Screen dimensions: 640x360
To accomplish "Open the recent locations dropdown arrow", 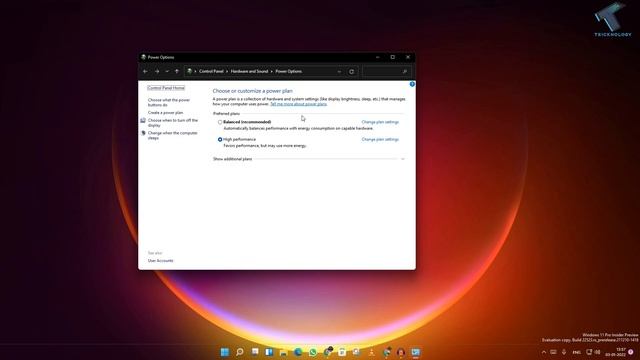I will coord(167,71).
